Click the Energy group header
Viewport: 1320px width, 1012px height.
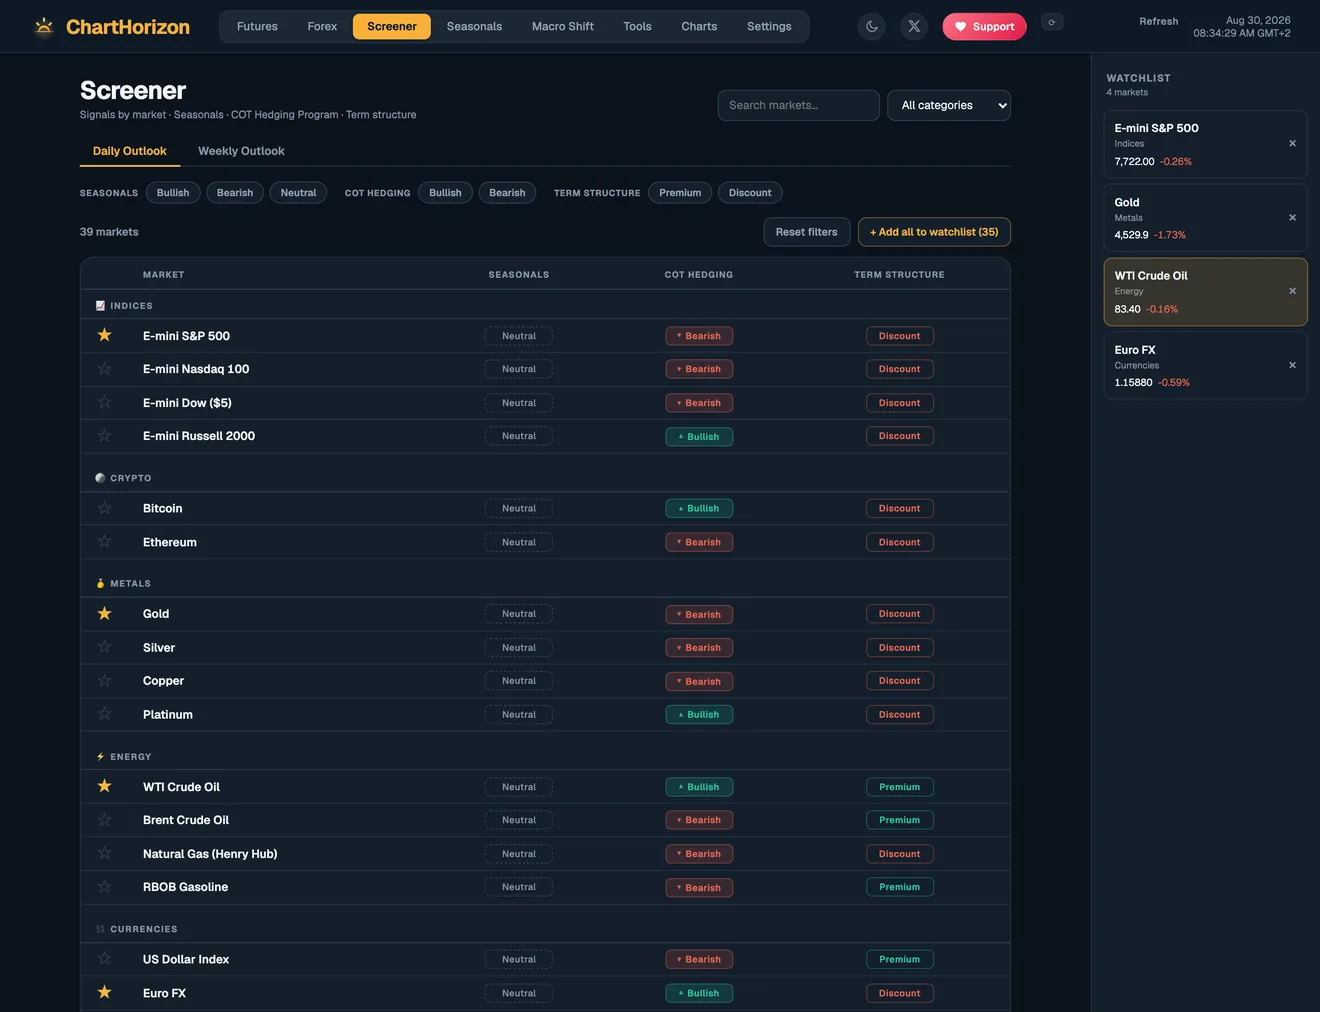click(545, 757)
